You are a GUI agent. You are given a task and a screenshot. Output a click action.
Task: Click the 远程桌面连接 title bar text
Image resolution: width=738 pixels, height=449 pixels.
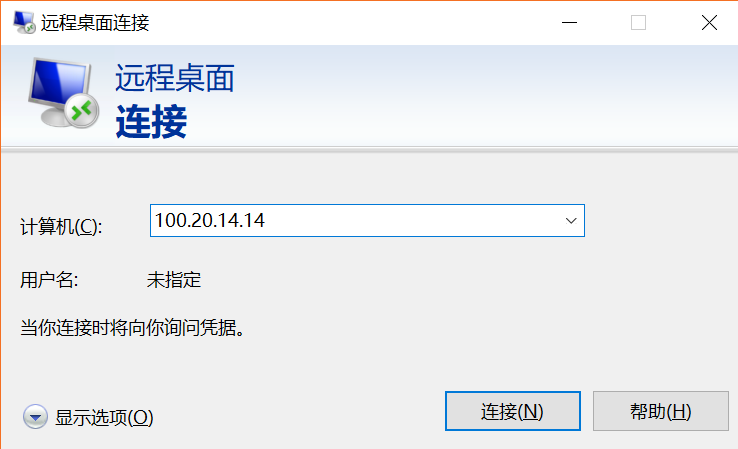[95, 23]
